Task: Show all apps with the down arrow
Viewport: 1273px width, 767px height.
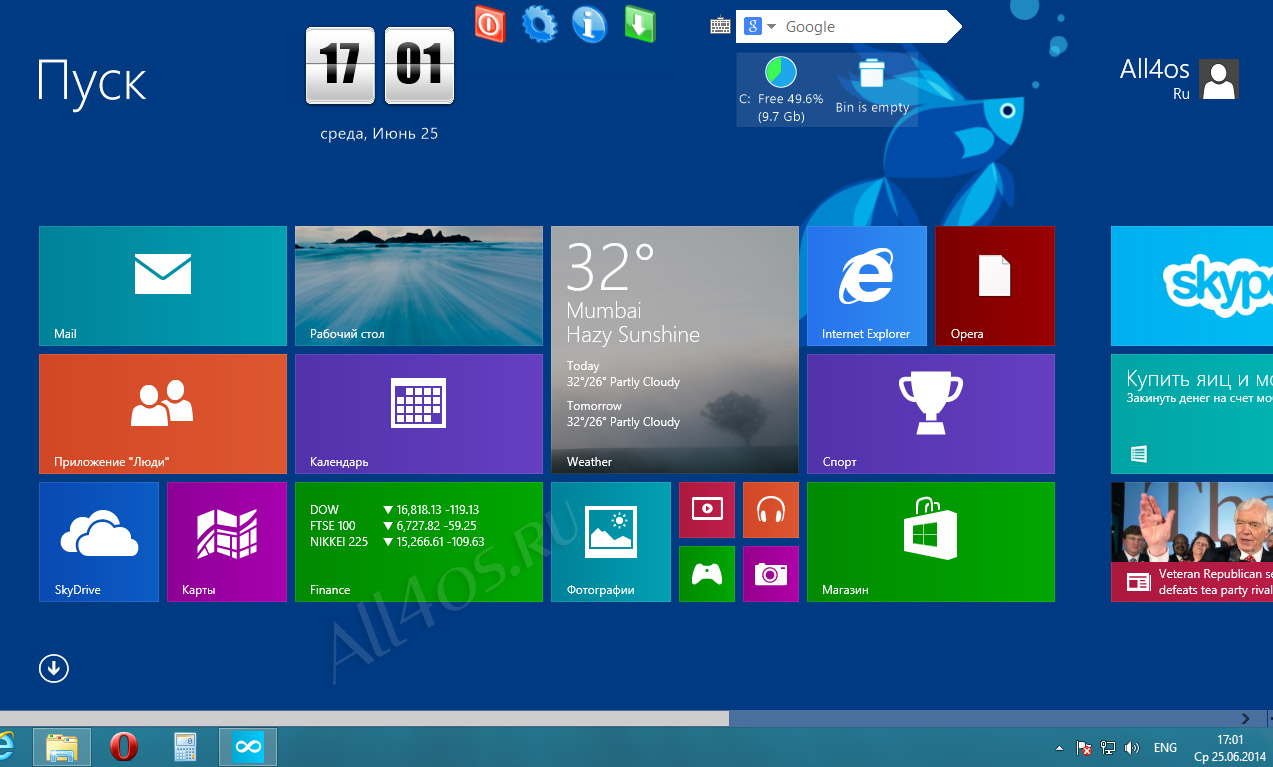Action: tap(54, 668)
